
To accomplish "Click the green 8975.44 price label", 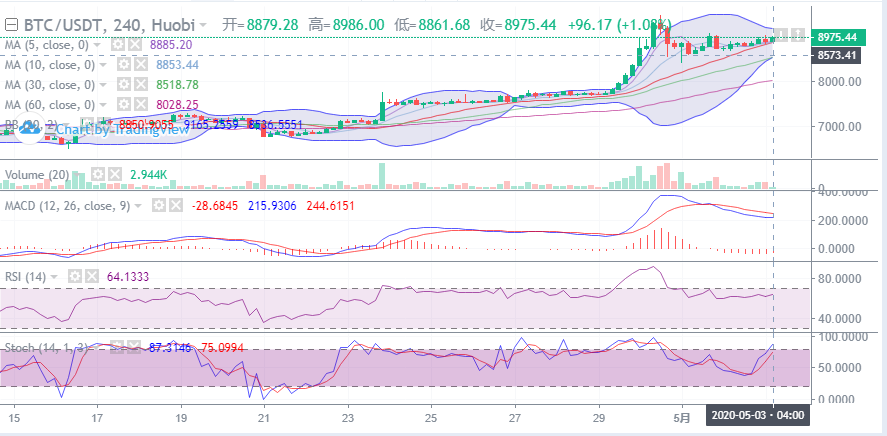I will [838, 37].
